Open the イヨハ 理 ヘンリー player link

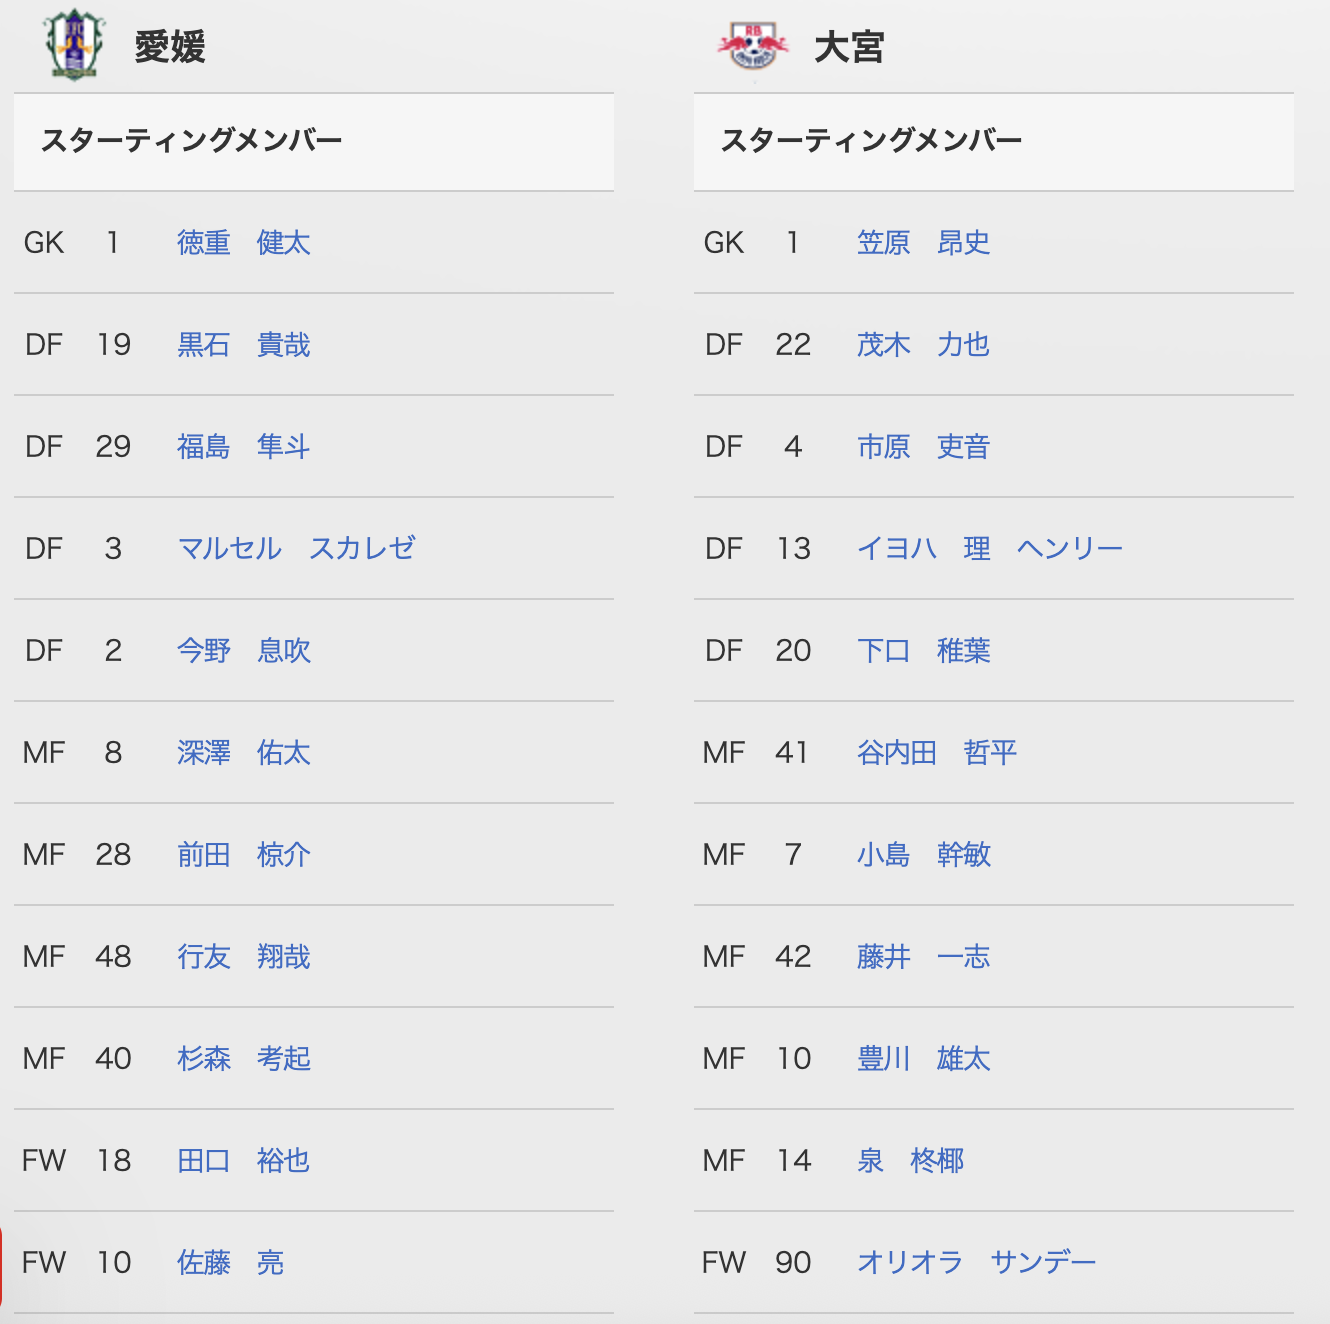(990, 548)
